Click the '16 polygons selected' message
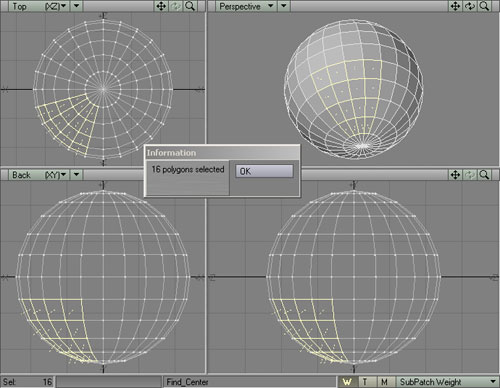This screenshot has height=388, width=500. tap(188, 169)
